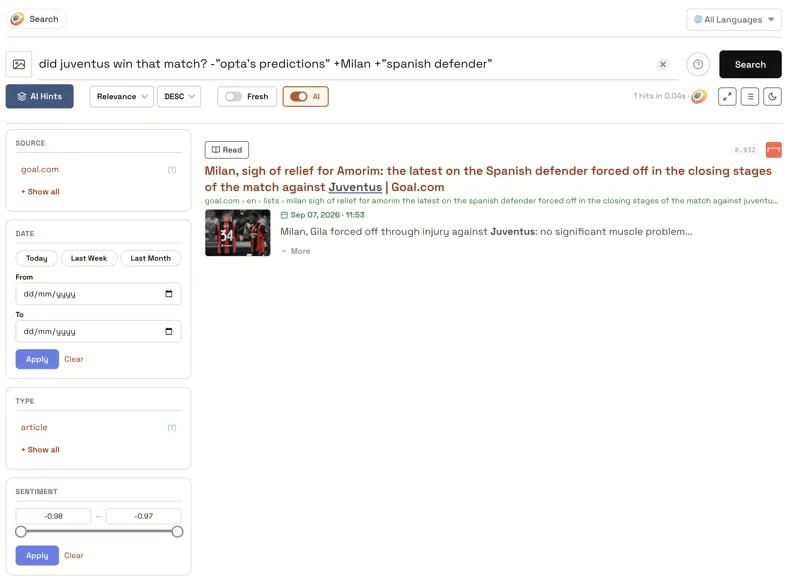Select the Today date filter

[x=37, y=258]
